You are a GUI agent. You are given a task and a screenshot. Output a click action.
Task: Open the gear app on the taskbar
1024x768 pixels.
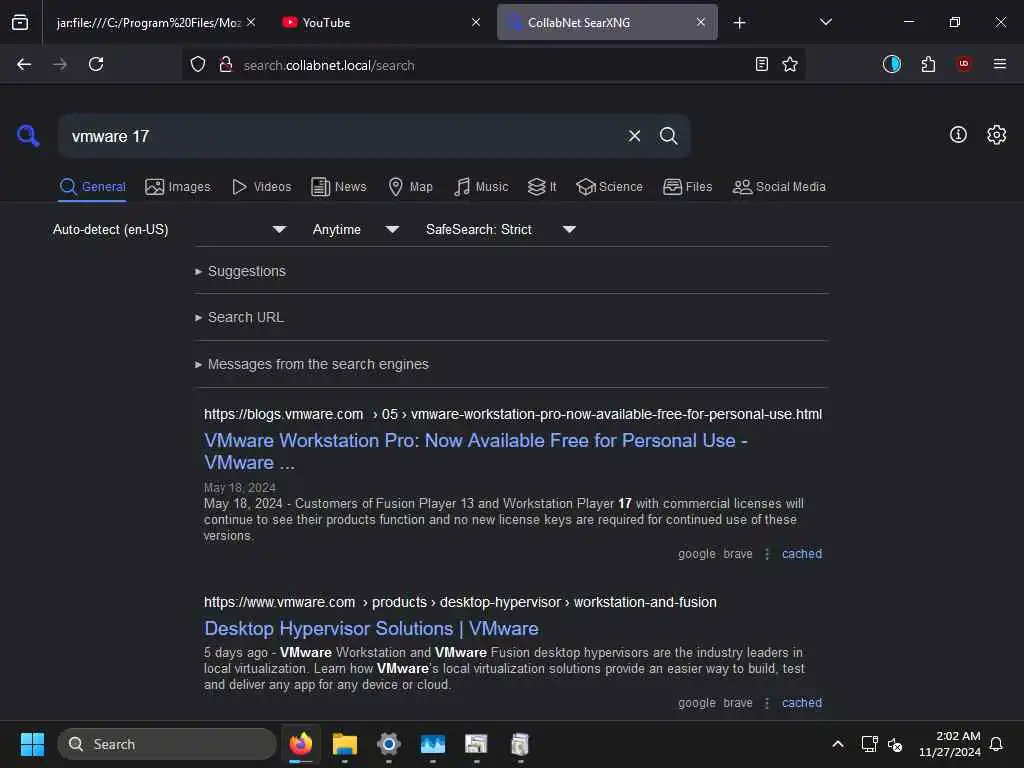click(389, 744)
